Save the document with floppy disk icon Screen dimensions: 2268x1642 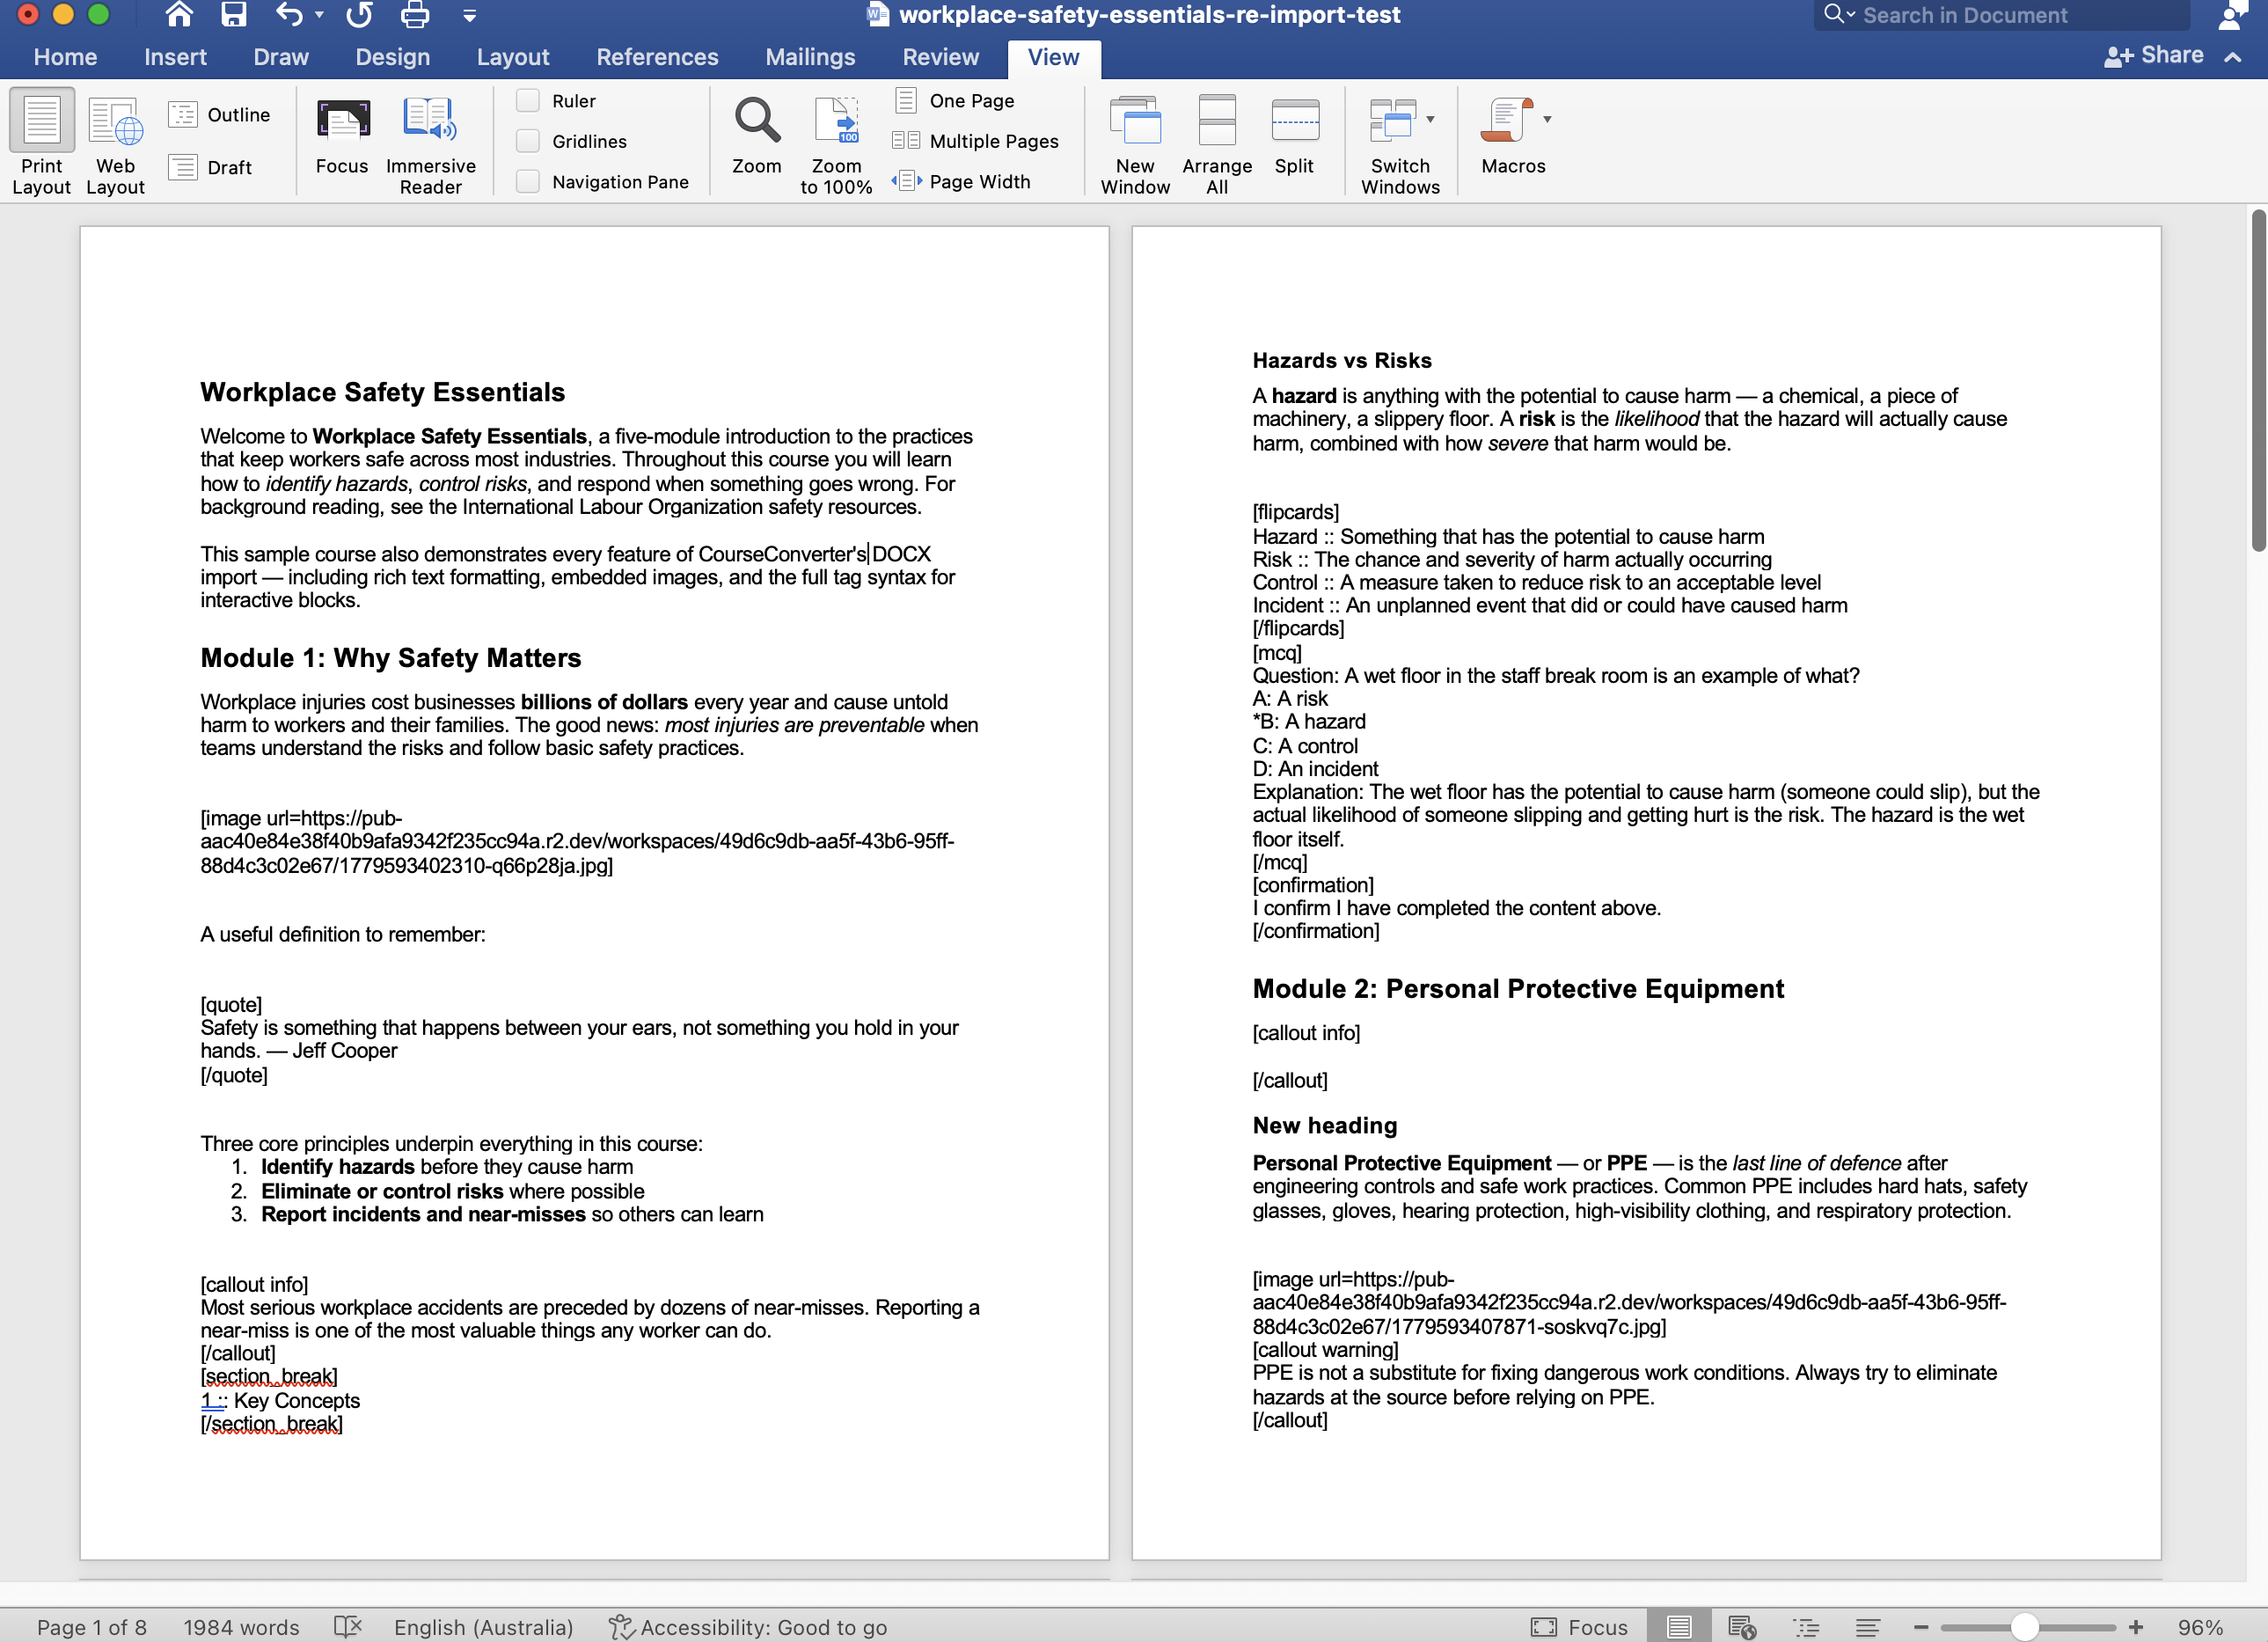[x=233, y=14]
